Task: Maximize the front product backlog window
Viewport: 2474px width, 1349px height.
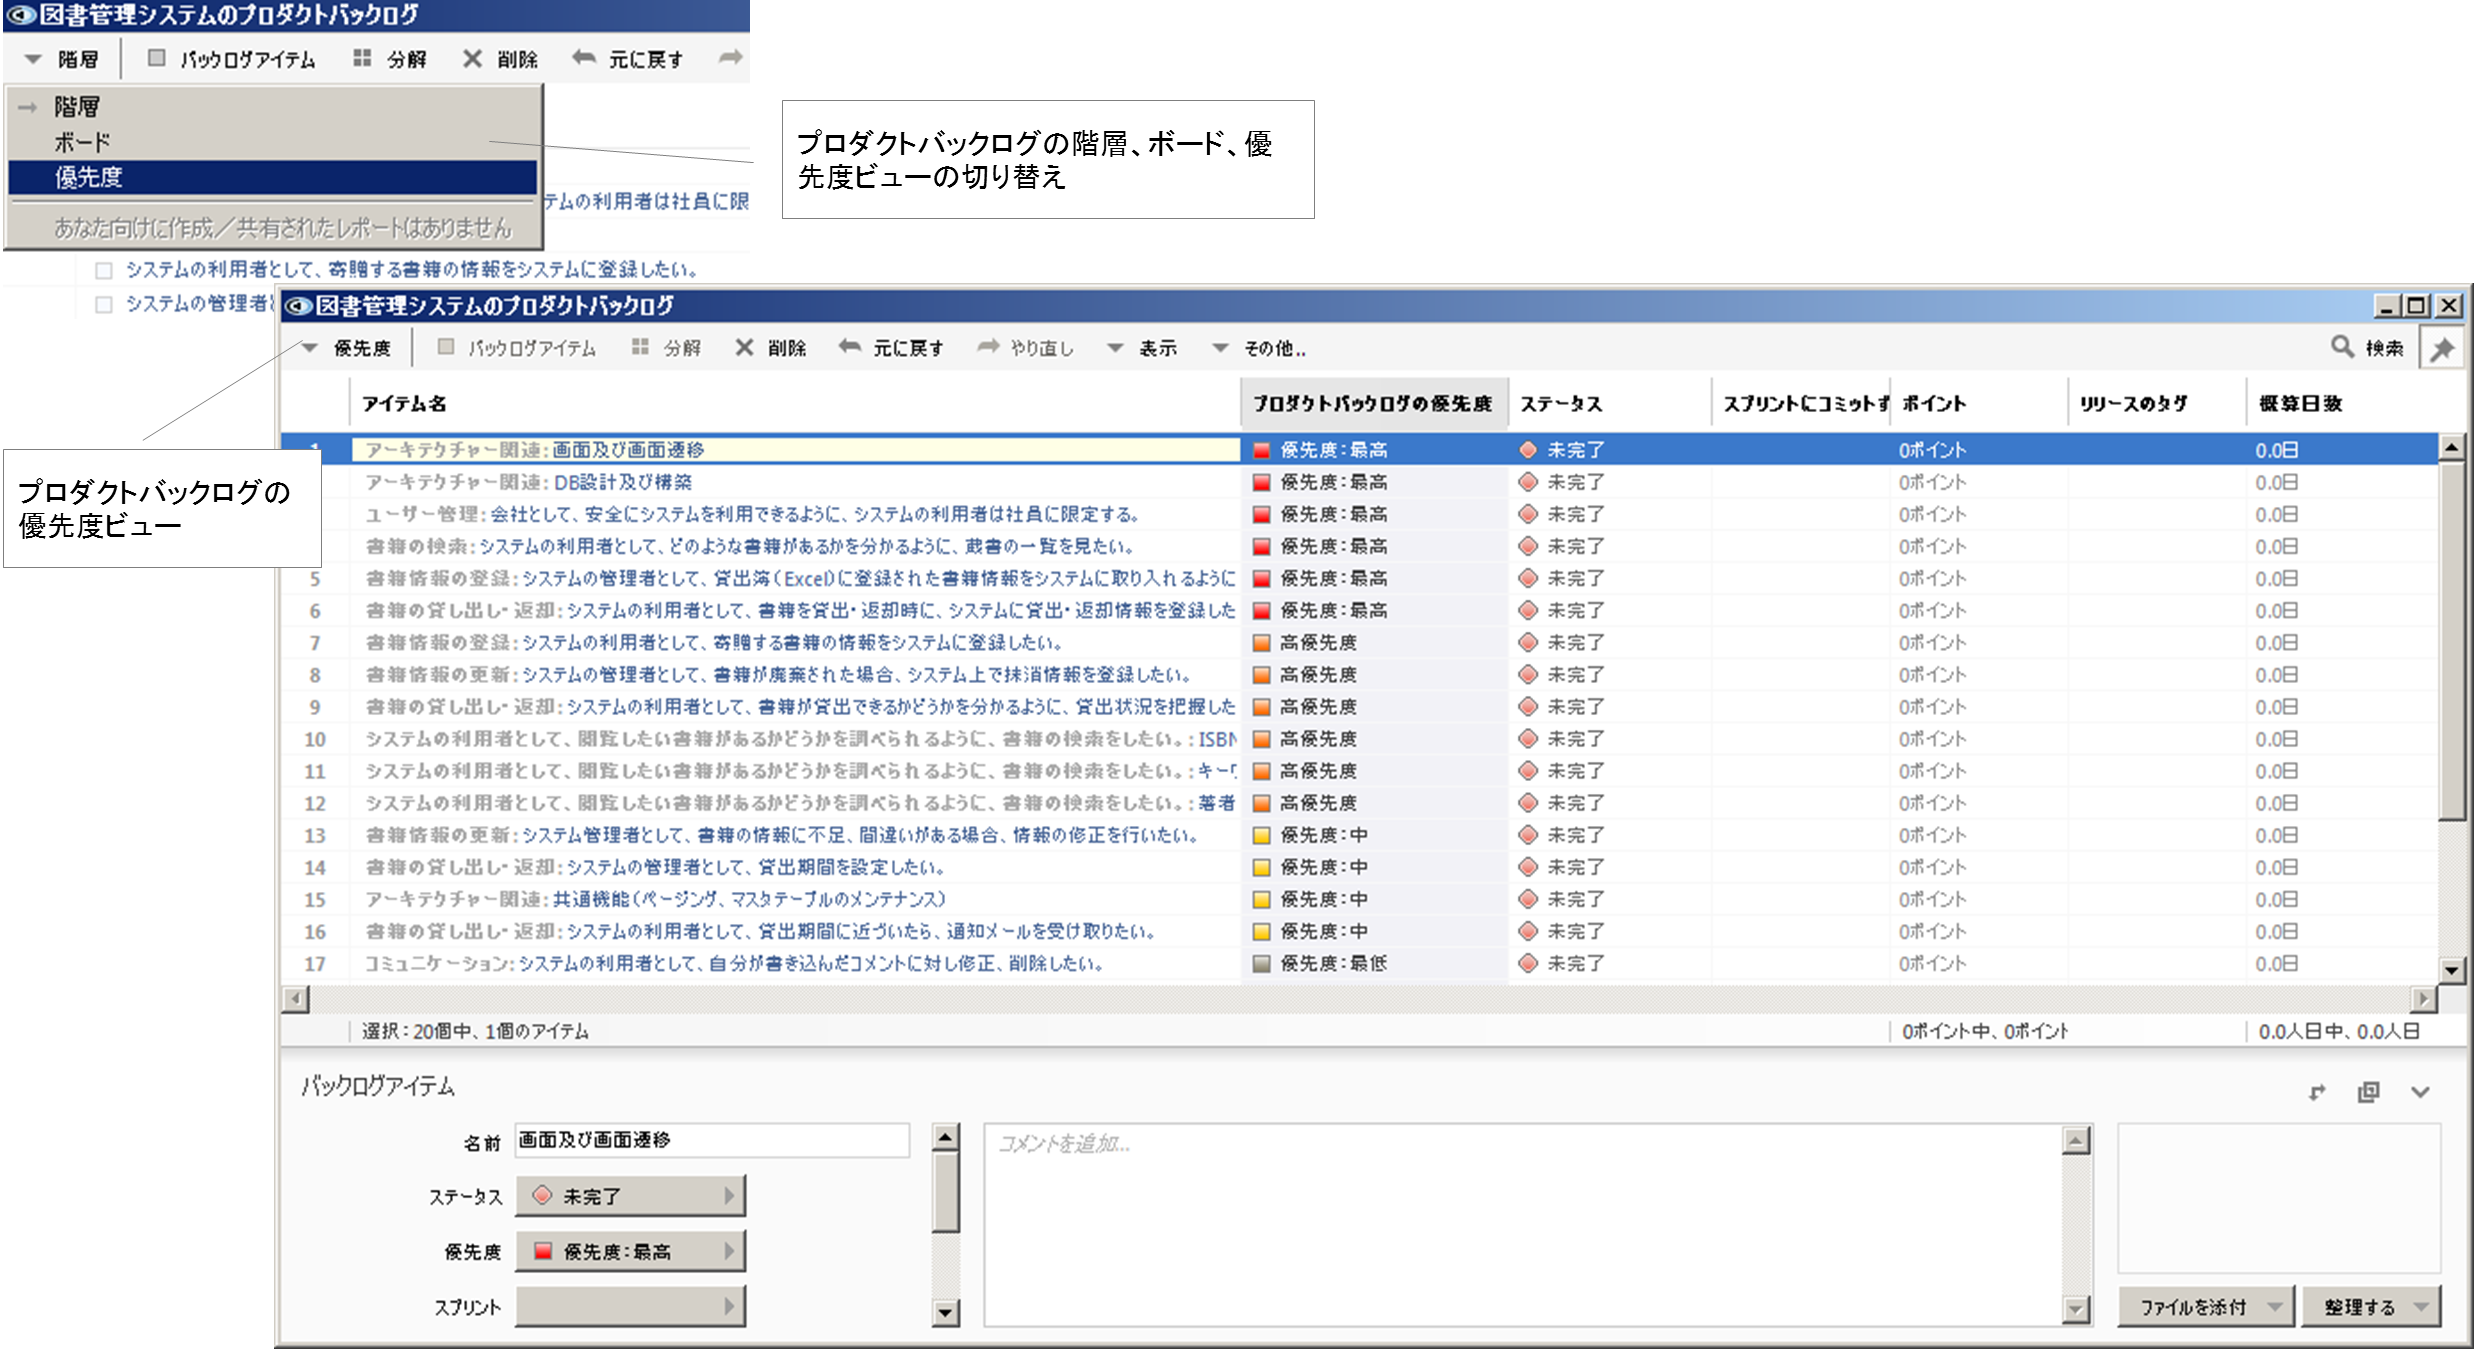Action: [x=2416, y=306]
